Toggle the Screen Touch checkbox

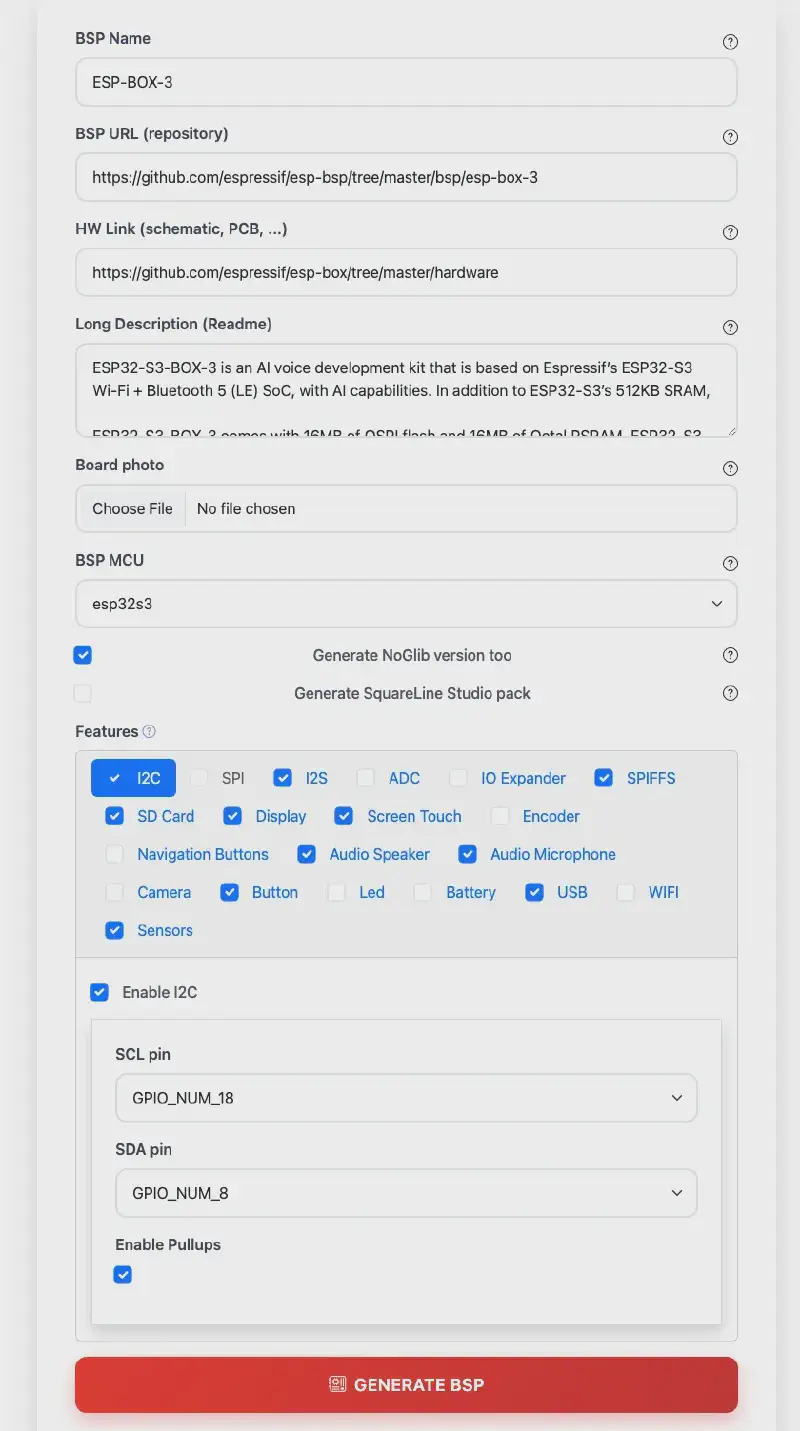(x=344, y=816)
